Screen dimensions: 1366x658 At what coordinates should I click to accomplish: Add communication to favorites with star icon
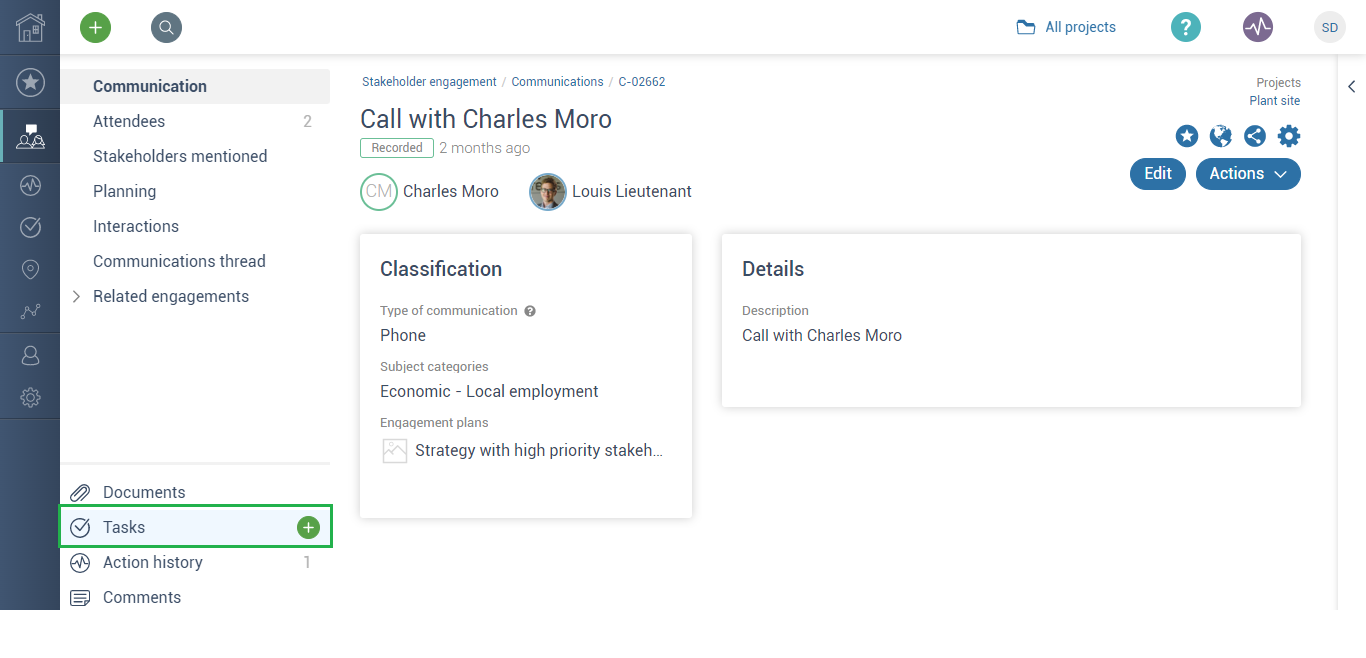pyautogui.click(x=1187, y=136)
